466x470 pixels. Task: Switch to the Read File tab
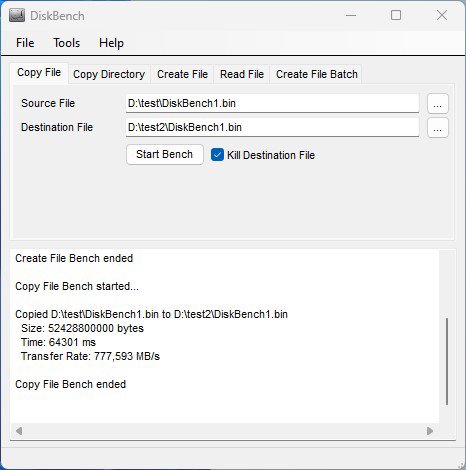click(242, 74)
